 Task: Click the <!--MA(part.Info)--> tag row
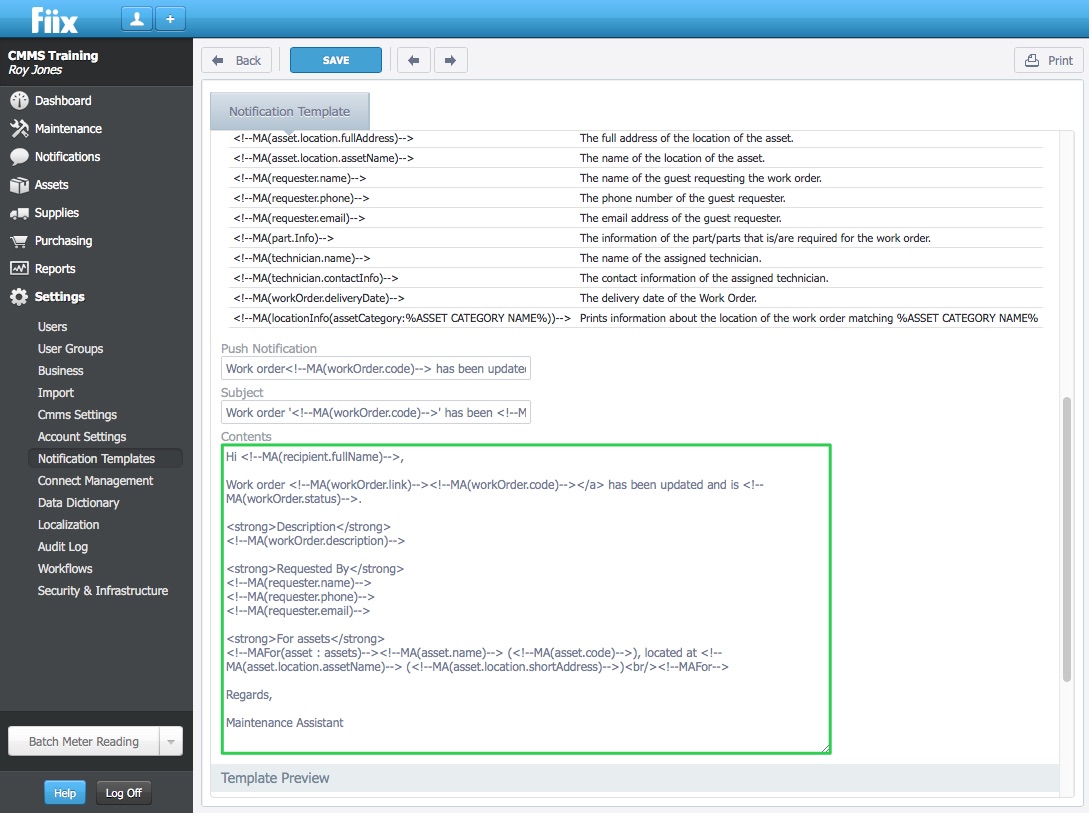pyautogui.click(x=637, y=238)
